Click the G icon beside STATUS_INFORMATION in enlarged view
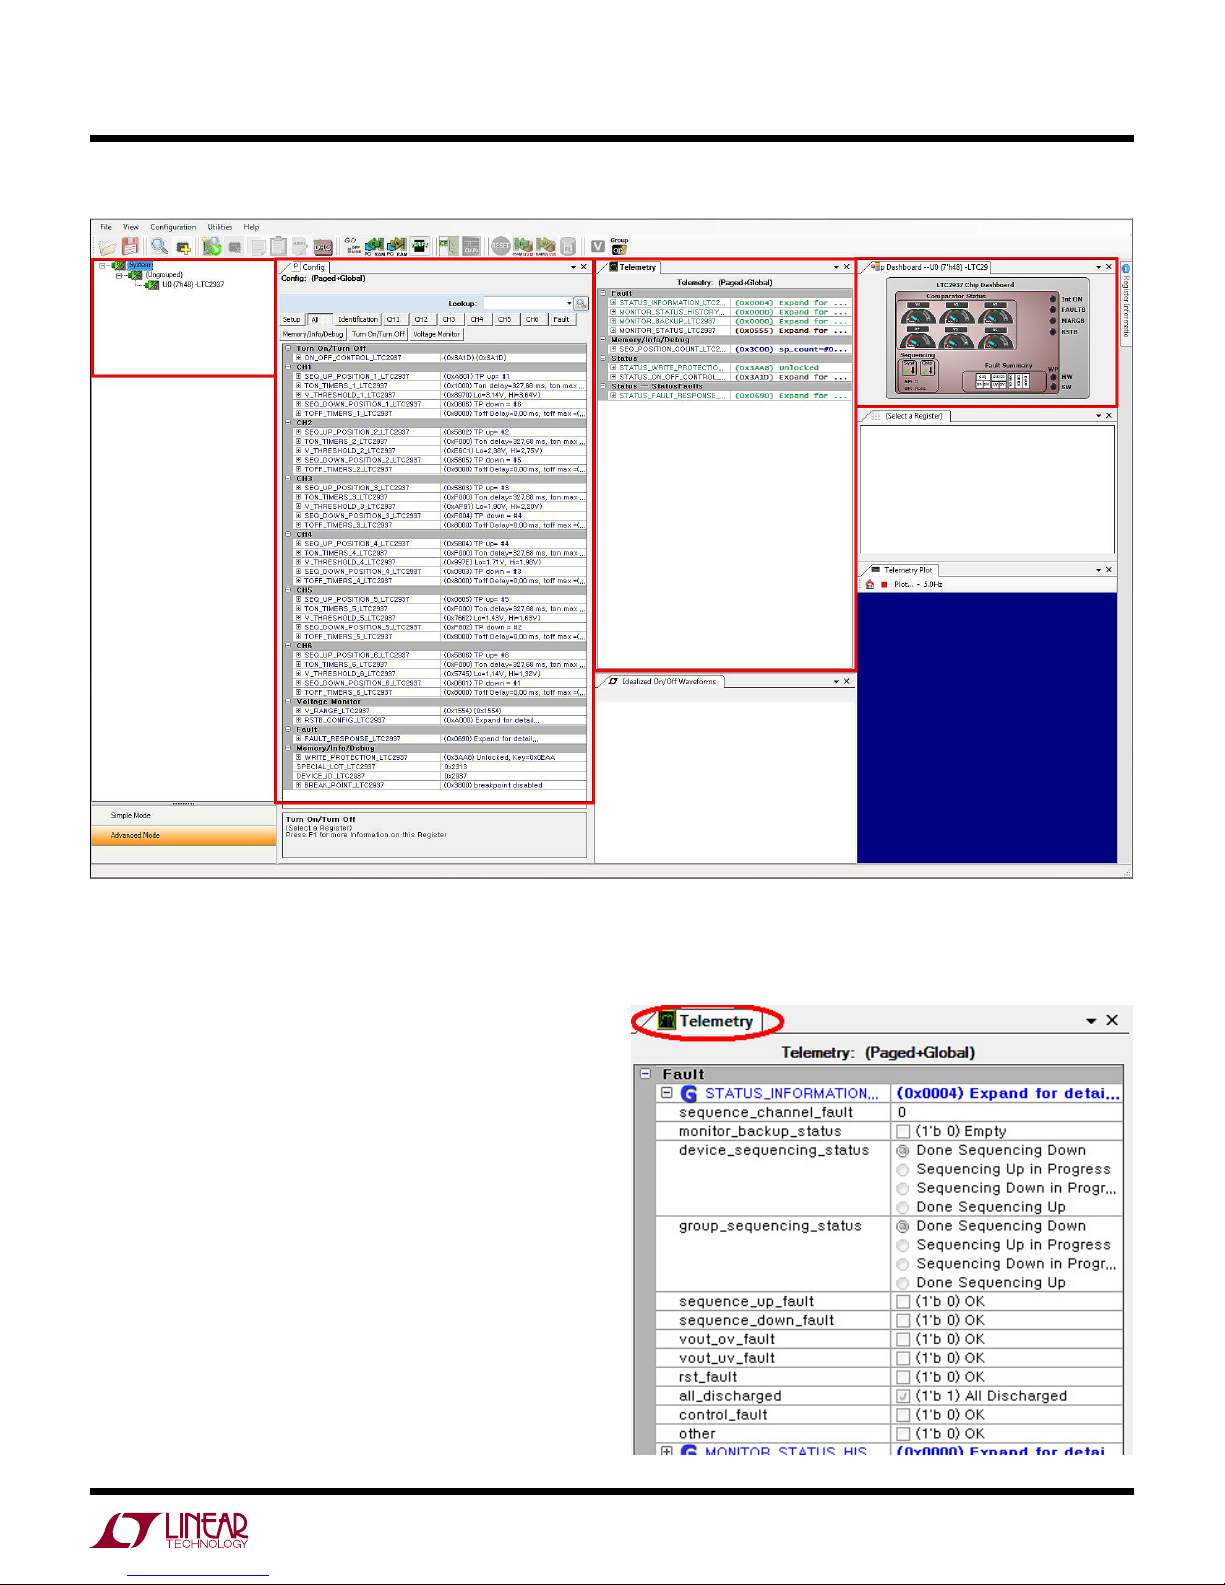This screenshot has height=1585, width=1225. tap(688, 1094)
